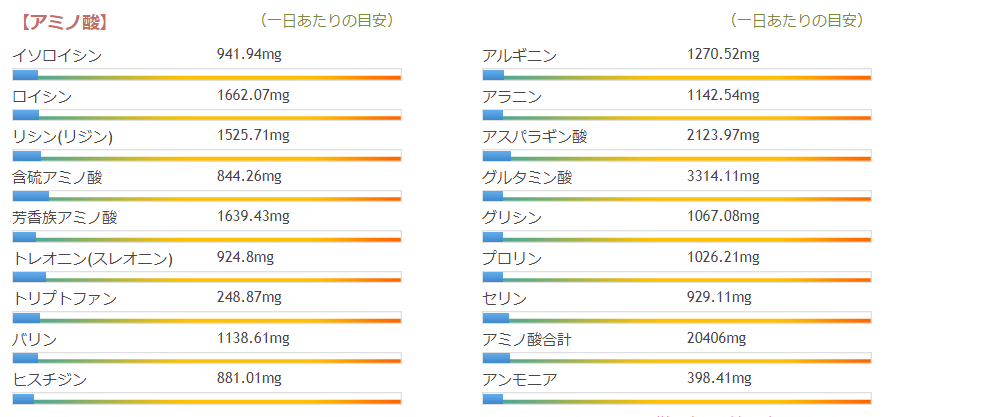Viewport: 994px width, 417px height.
Task: Click the アスパラギン酸 gauge bar
Action: tap(676, 156)
